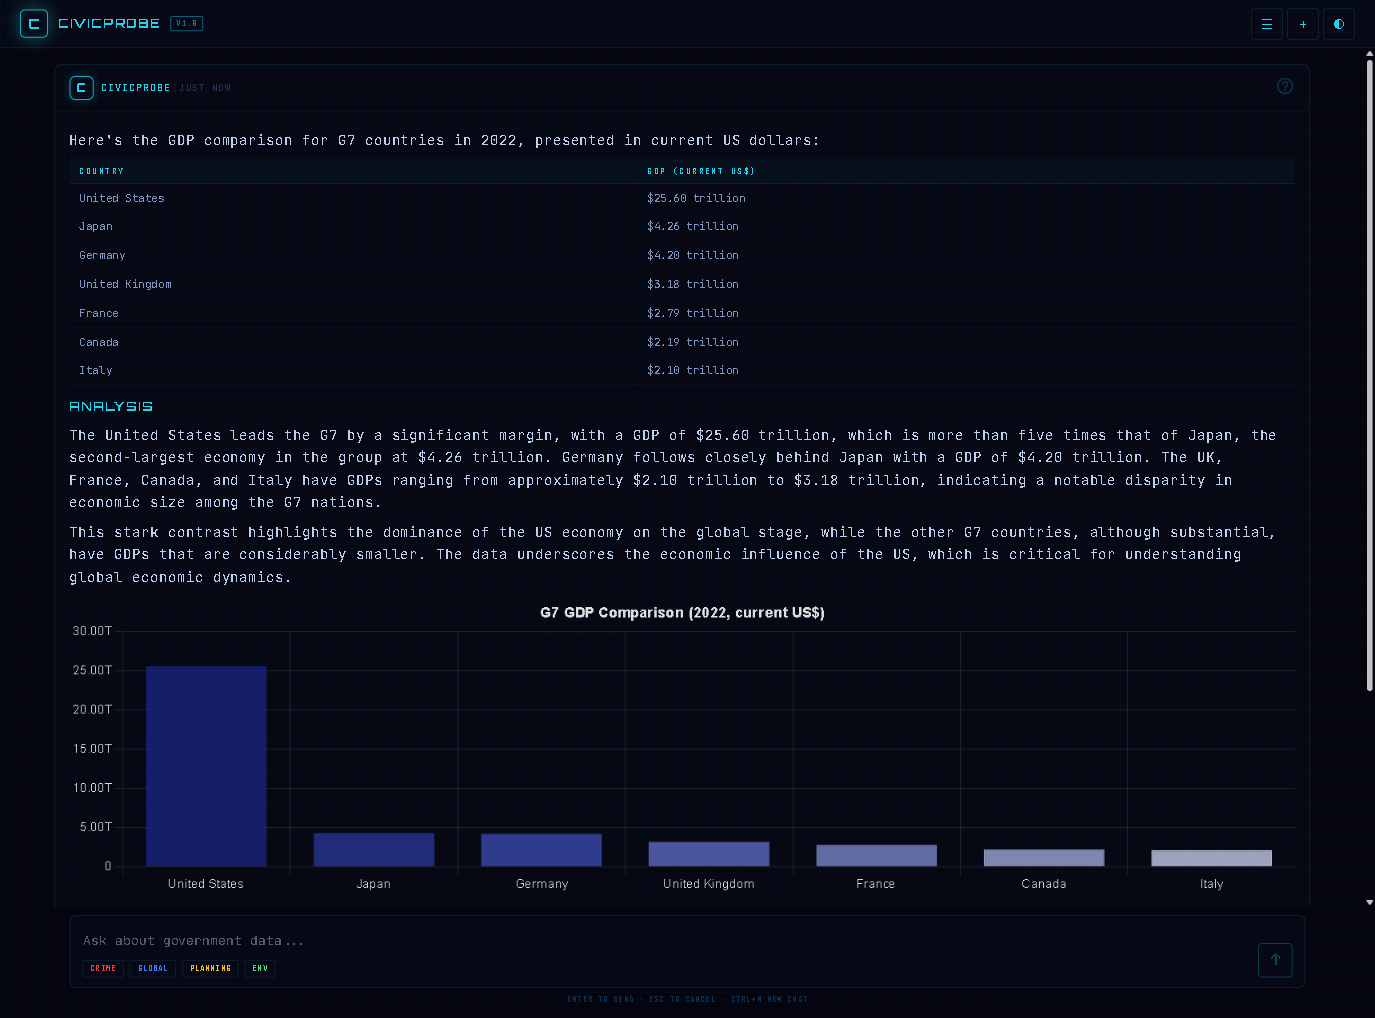Open the hamburger menu in top bar
The image size is (1375, 1018).
(x=1266, y=24)
